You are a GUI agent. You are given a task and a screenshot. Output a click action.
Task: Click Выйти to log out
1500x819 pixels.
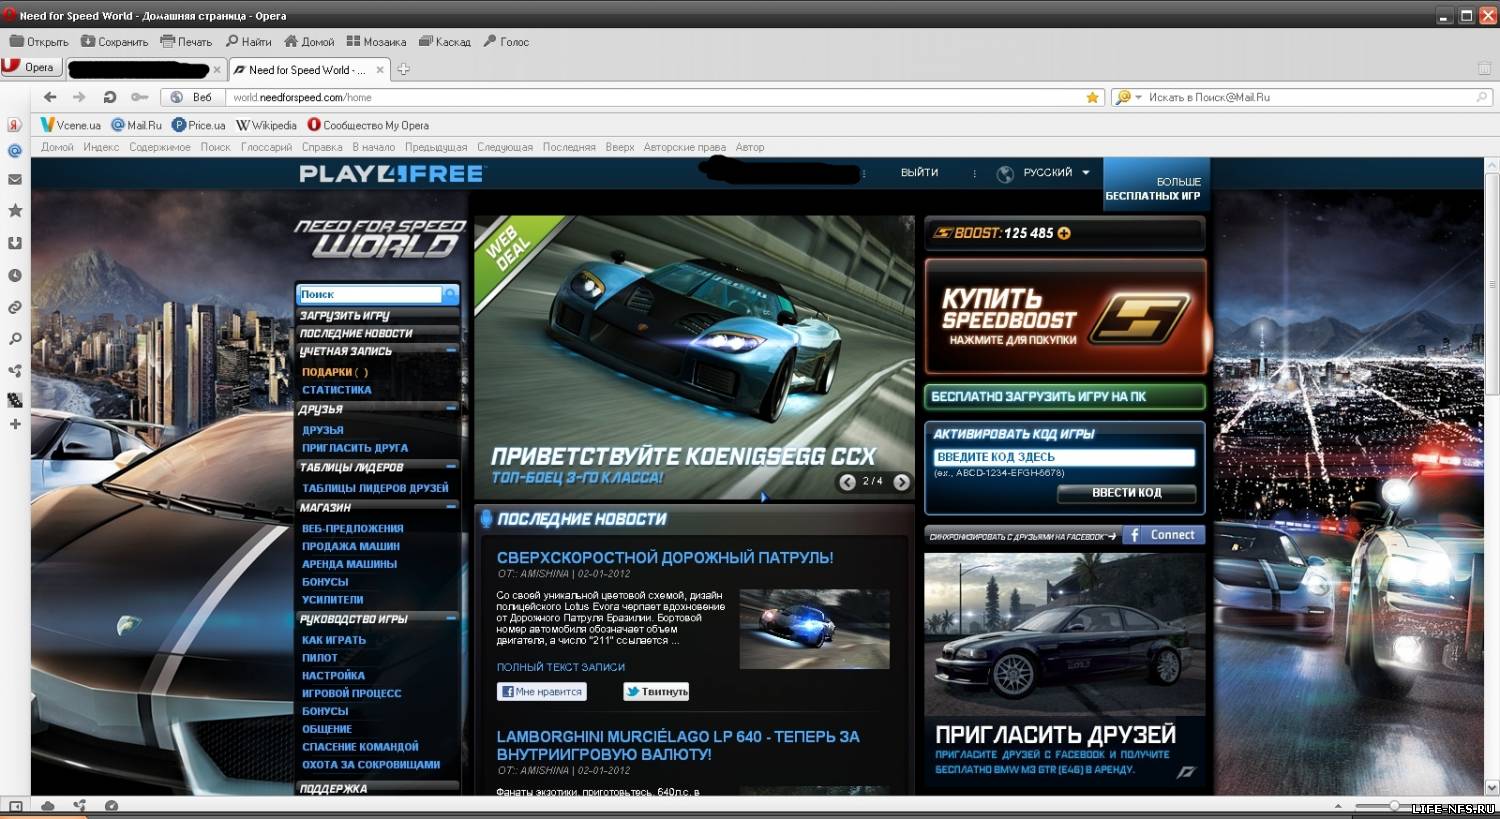coord(919,172)
